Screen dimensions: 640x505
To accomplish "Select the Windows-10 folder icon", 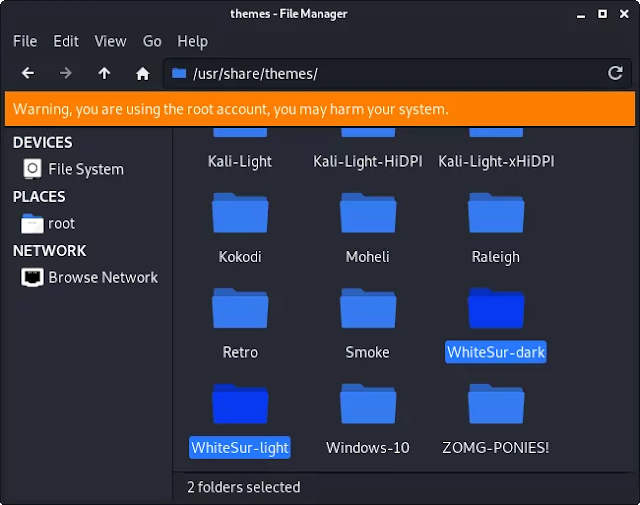I will tap(368, 404).
